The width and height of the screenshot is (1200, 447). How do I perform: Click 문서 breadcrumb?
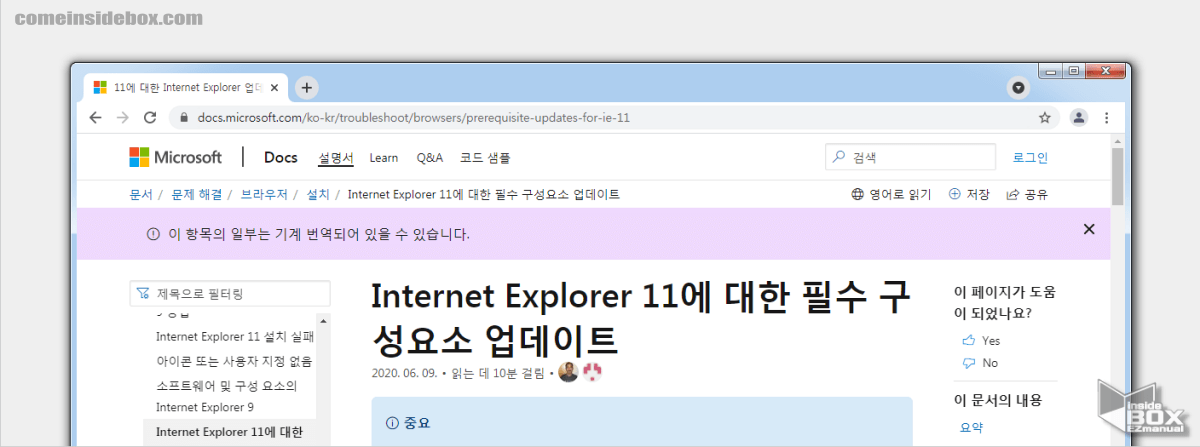(x=141, y=194)
